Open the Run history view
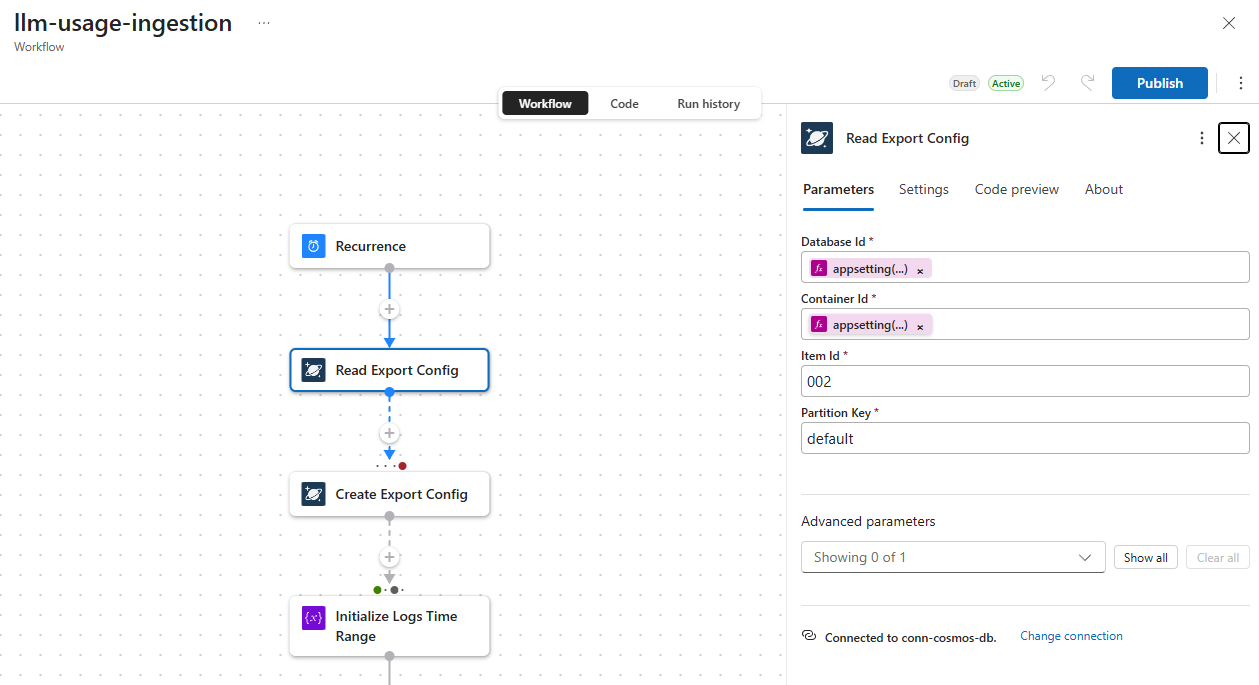 pos(709,103)
